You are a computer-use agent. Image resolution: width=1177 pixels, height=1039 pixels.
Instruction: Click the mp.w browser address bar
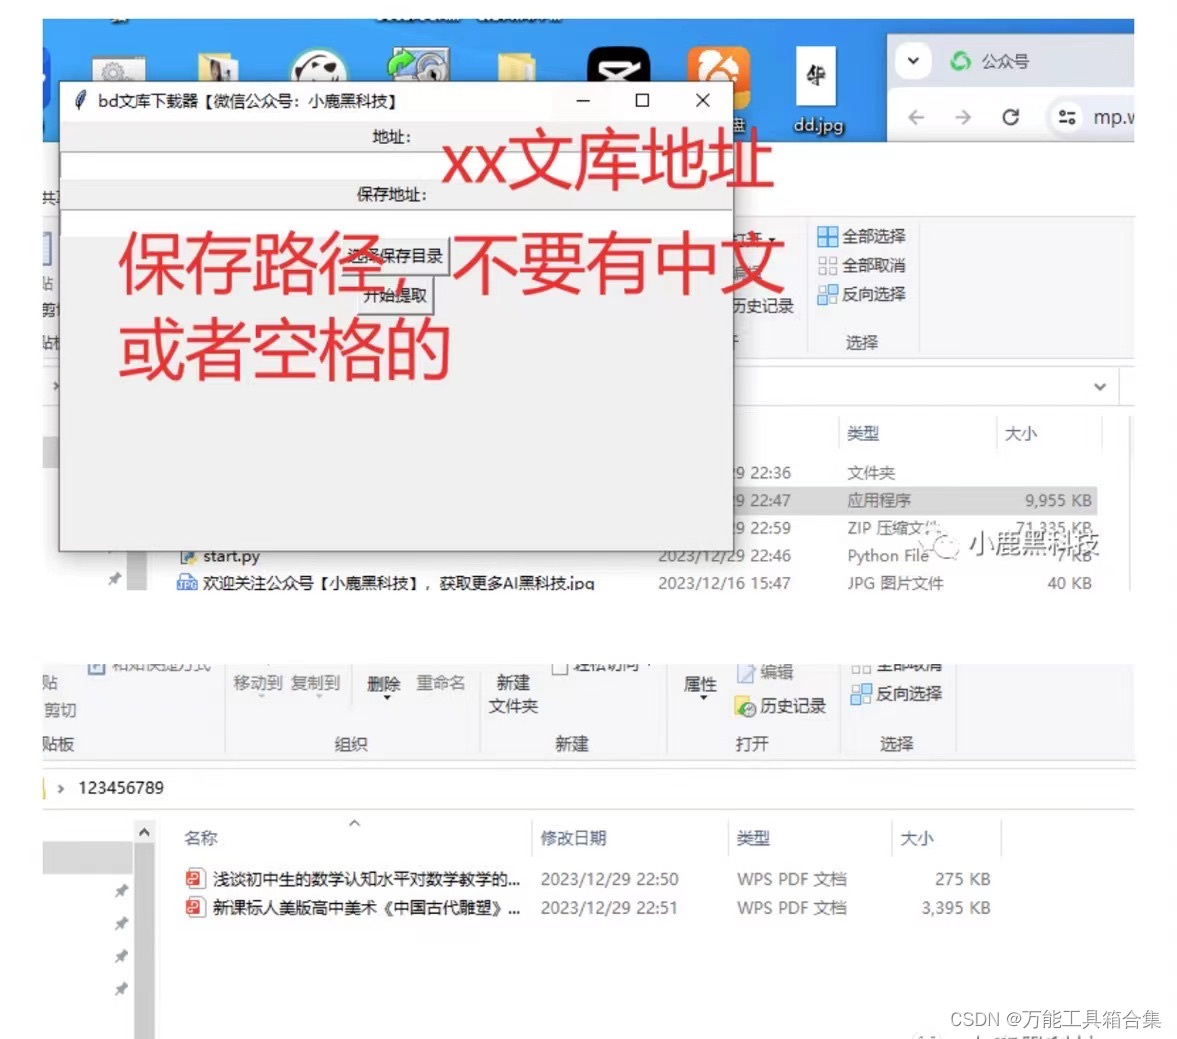pos(1112,117)
